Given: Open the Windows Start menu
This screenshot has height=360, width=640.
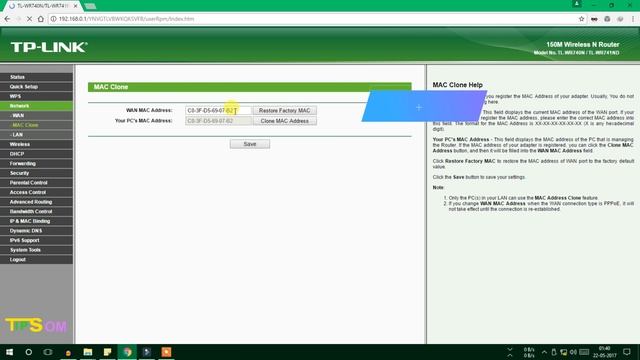Looking at the screenshot, I should [x=9, y=352].
